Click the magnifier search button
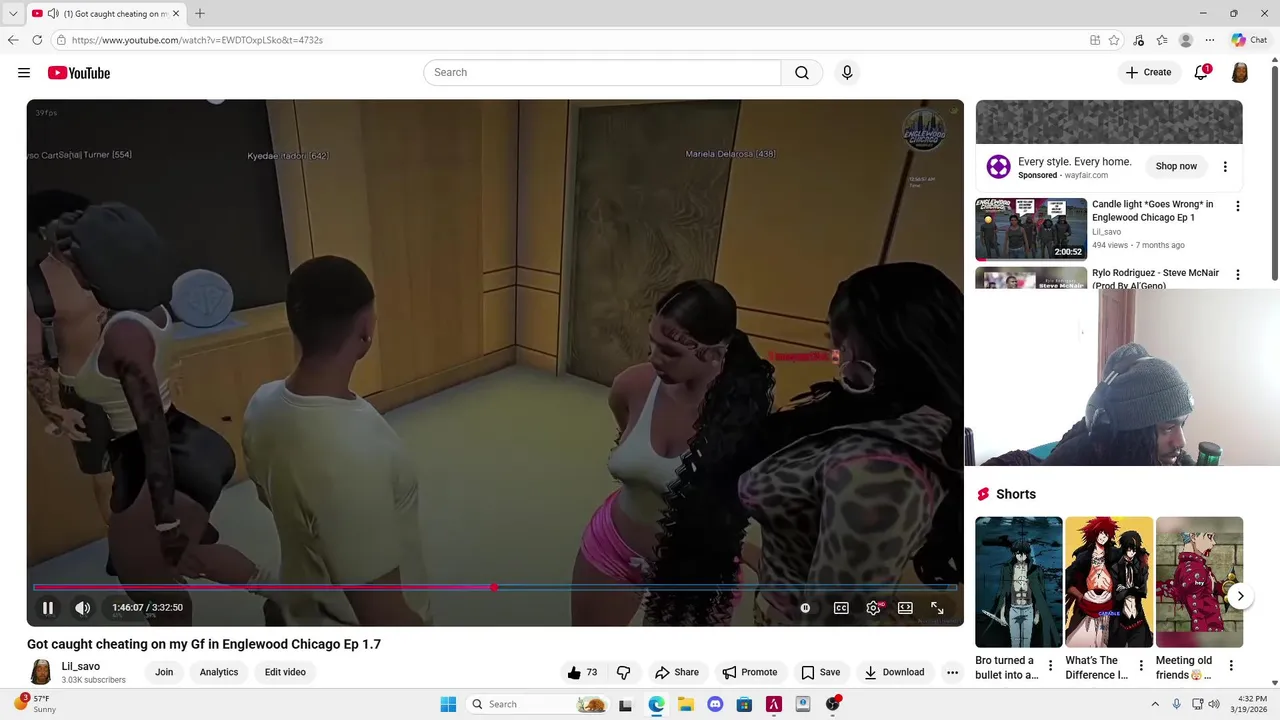Image resolution: width=1280 pixels, height=720 pixels. tap(802, 72)
